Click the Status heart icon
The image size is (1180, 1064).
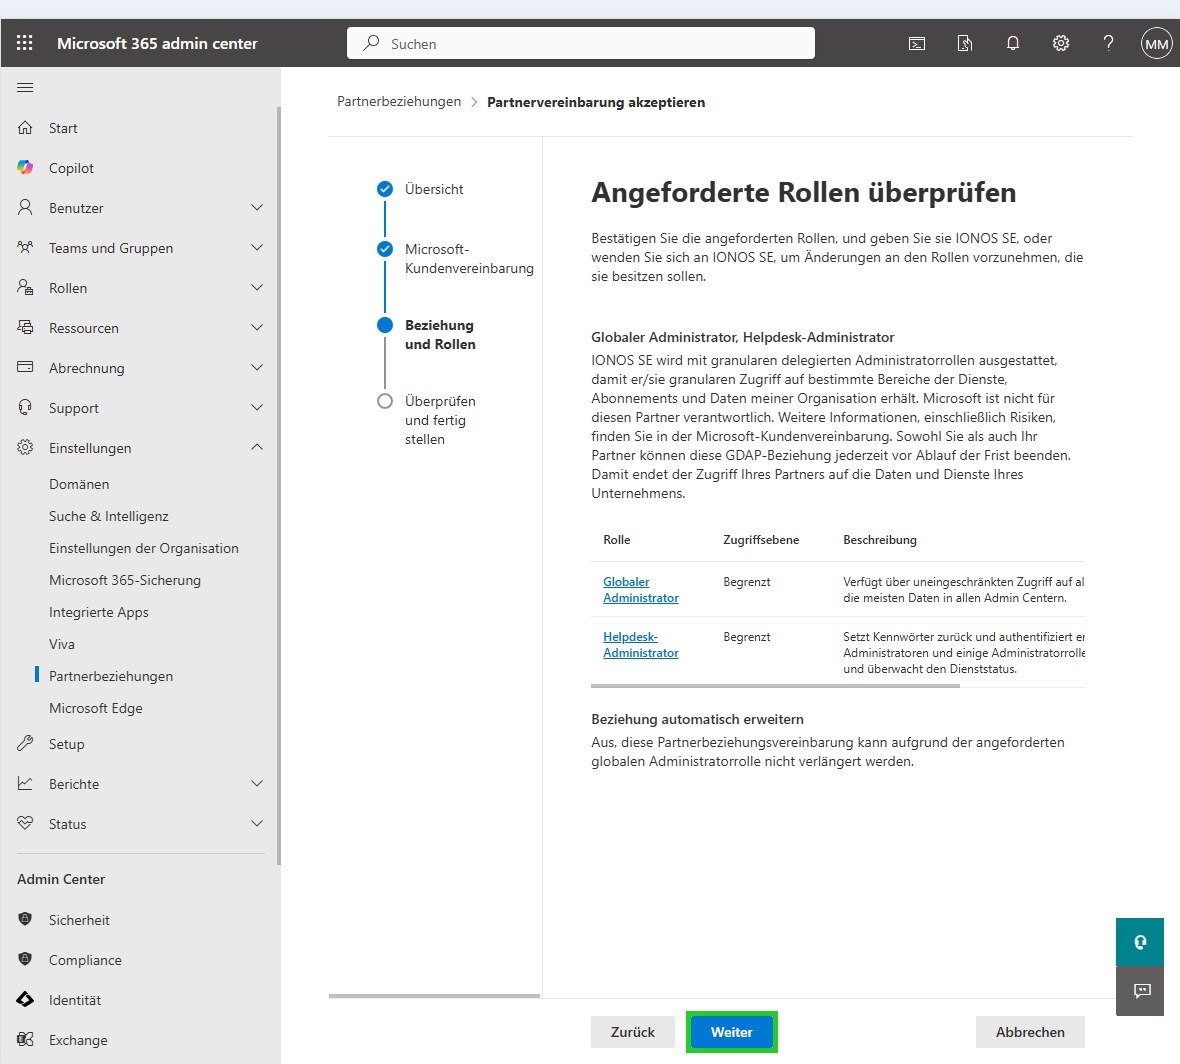pos(25,822)
